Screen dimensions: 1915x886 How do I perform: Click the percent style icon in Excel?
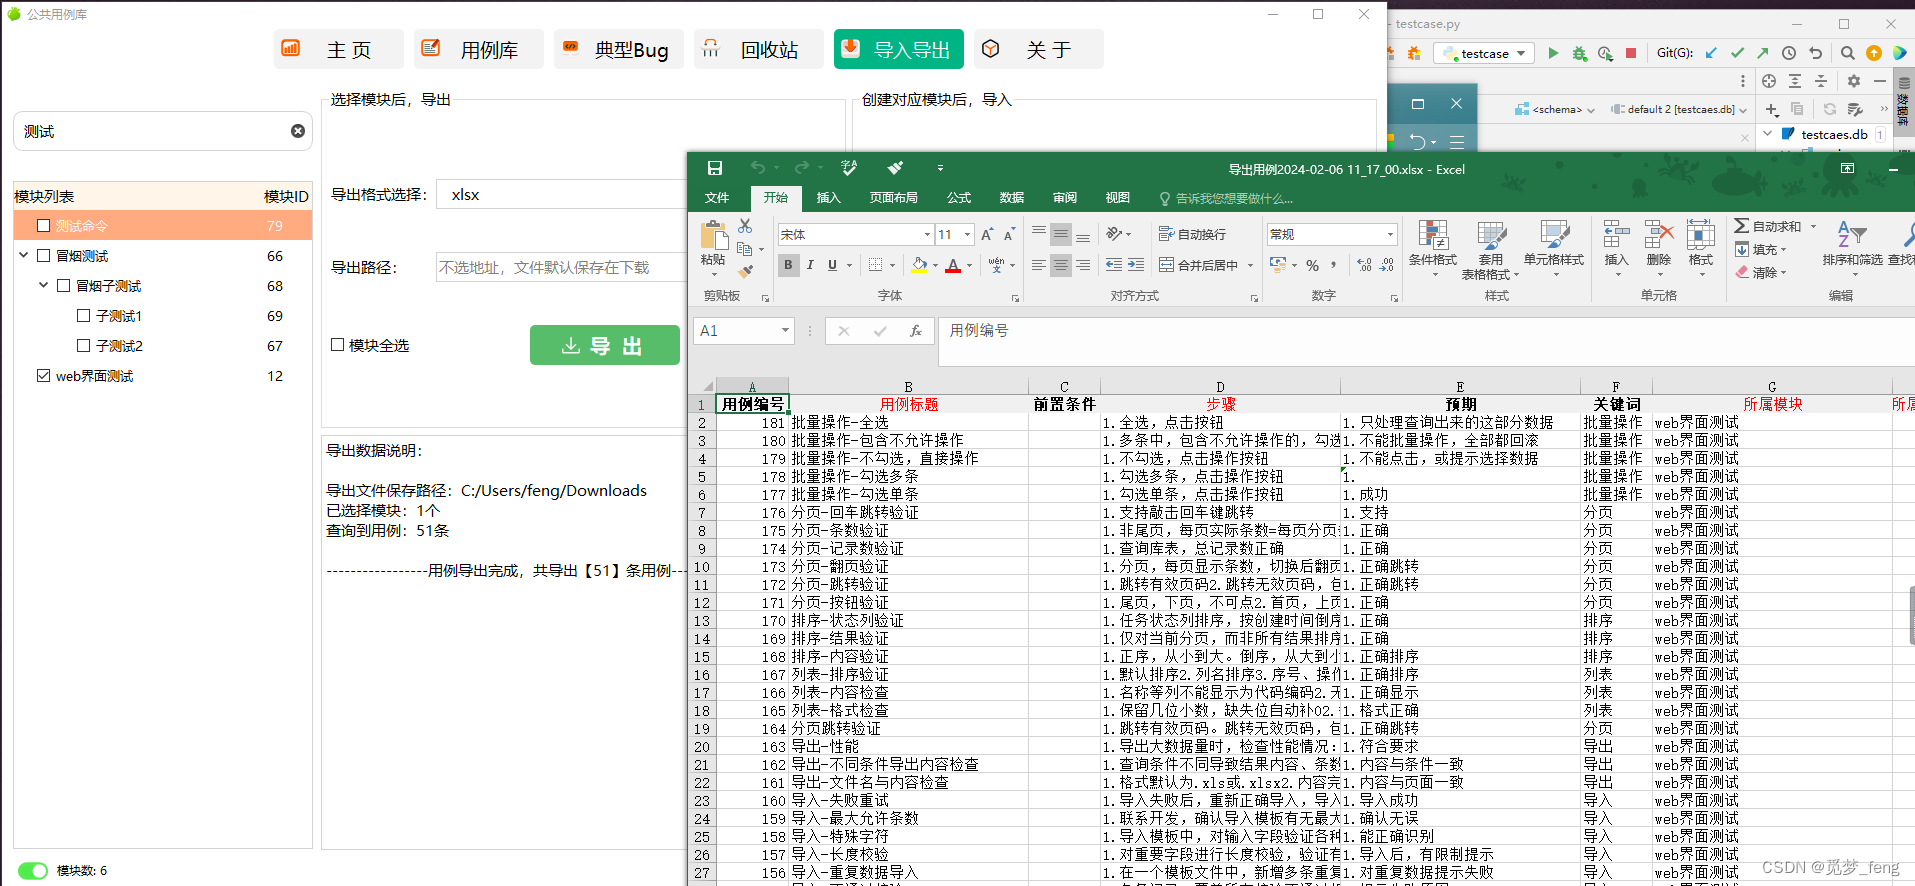point(1312,265)
